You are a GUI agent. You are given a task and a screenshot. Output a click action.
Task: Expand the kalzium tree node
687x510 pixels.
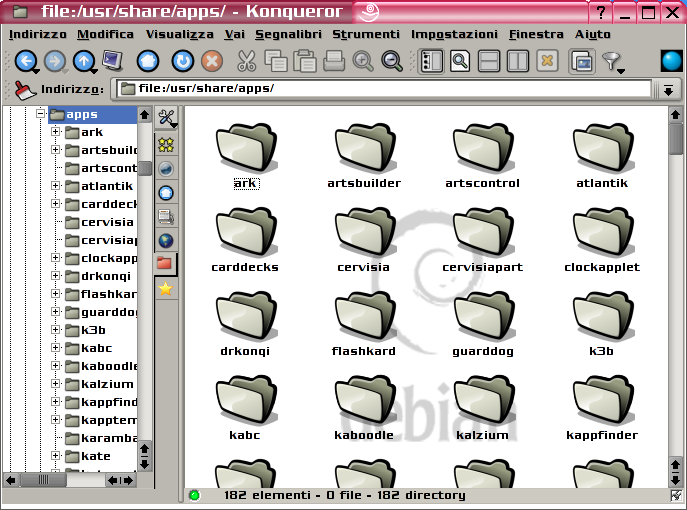pyautogui.click(x=56, y=383)
